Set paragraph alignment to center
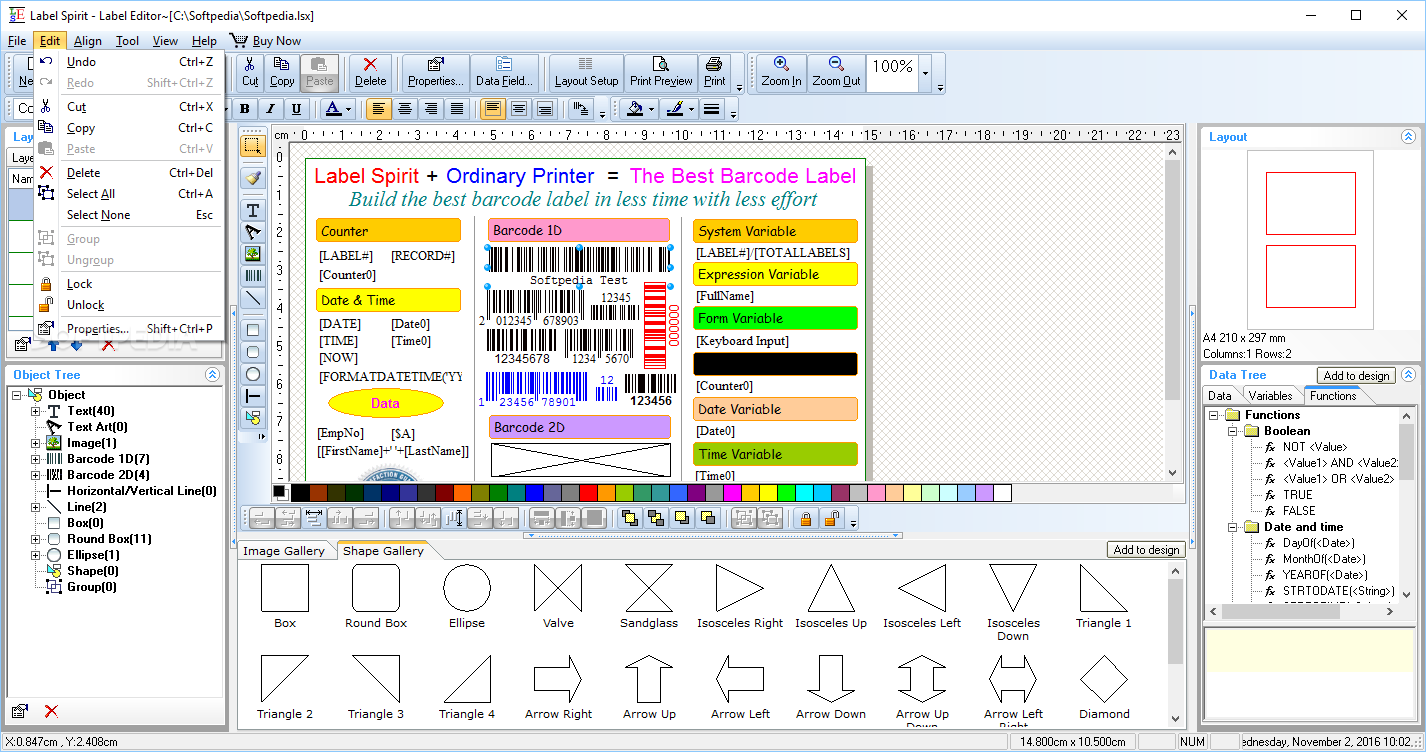Screen dimensions: 1426x752 point(405,109)
